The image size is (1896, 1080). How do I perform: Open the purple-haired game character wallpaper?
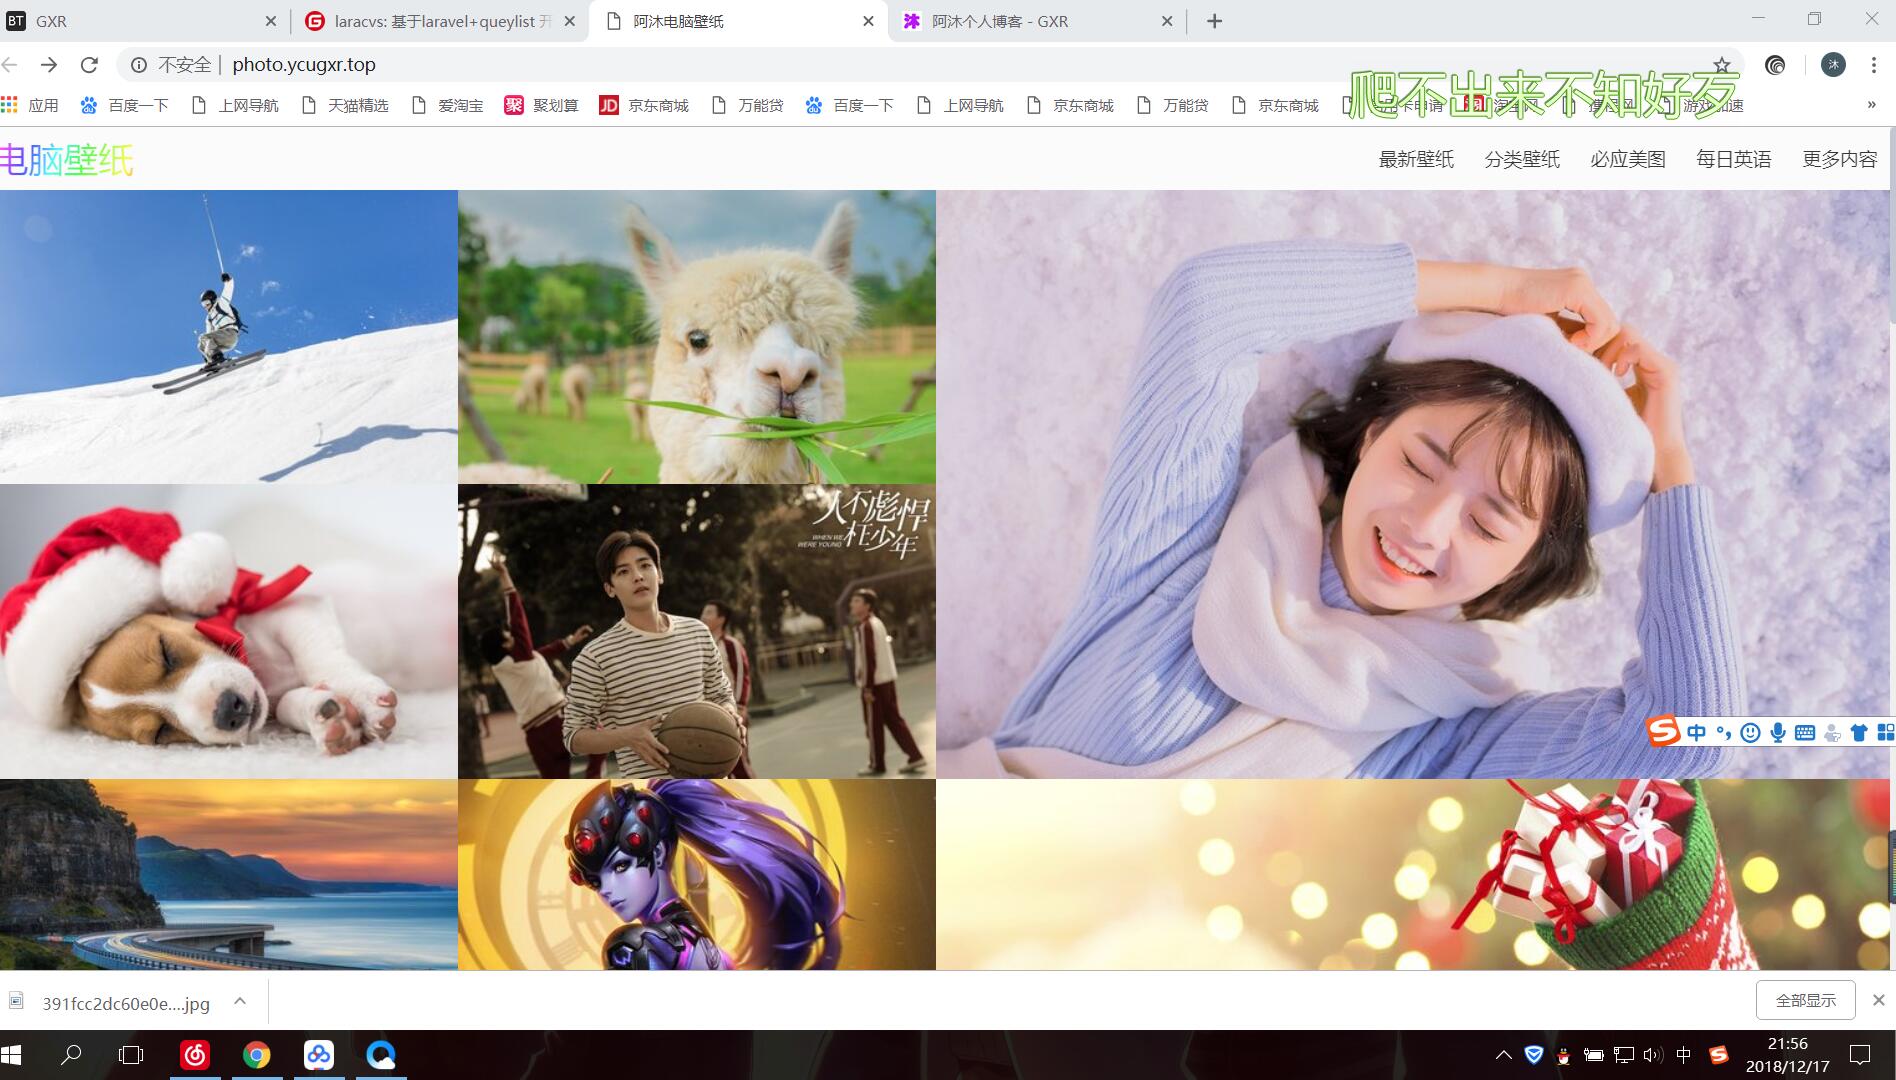(697, 874)
